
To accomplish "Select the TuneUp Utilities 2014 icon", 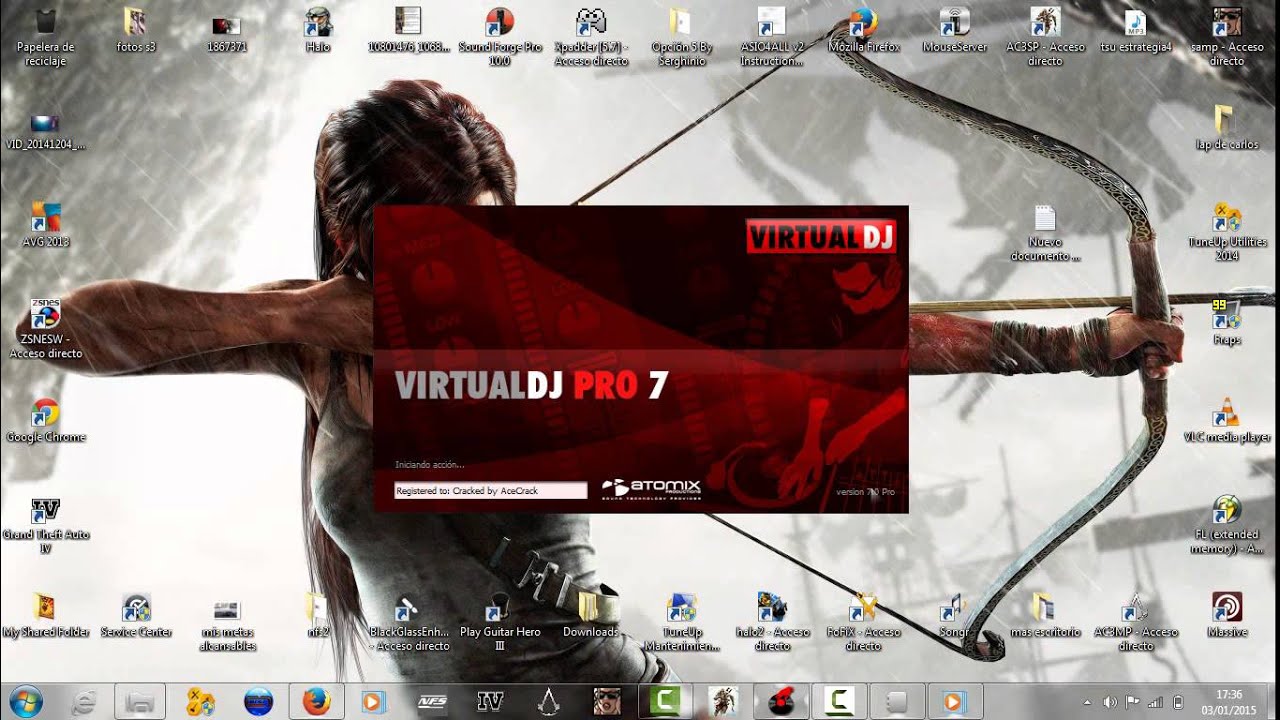I will (1227, 231).
